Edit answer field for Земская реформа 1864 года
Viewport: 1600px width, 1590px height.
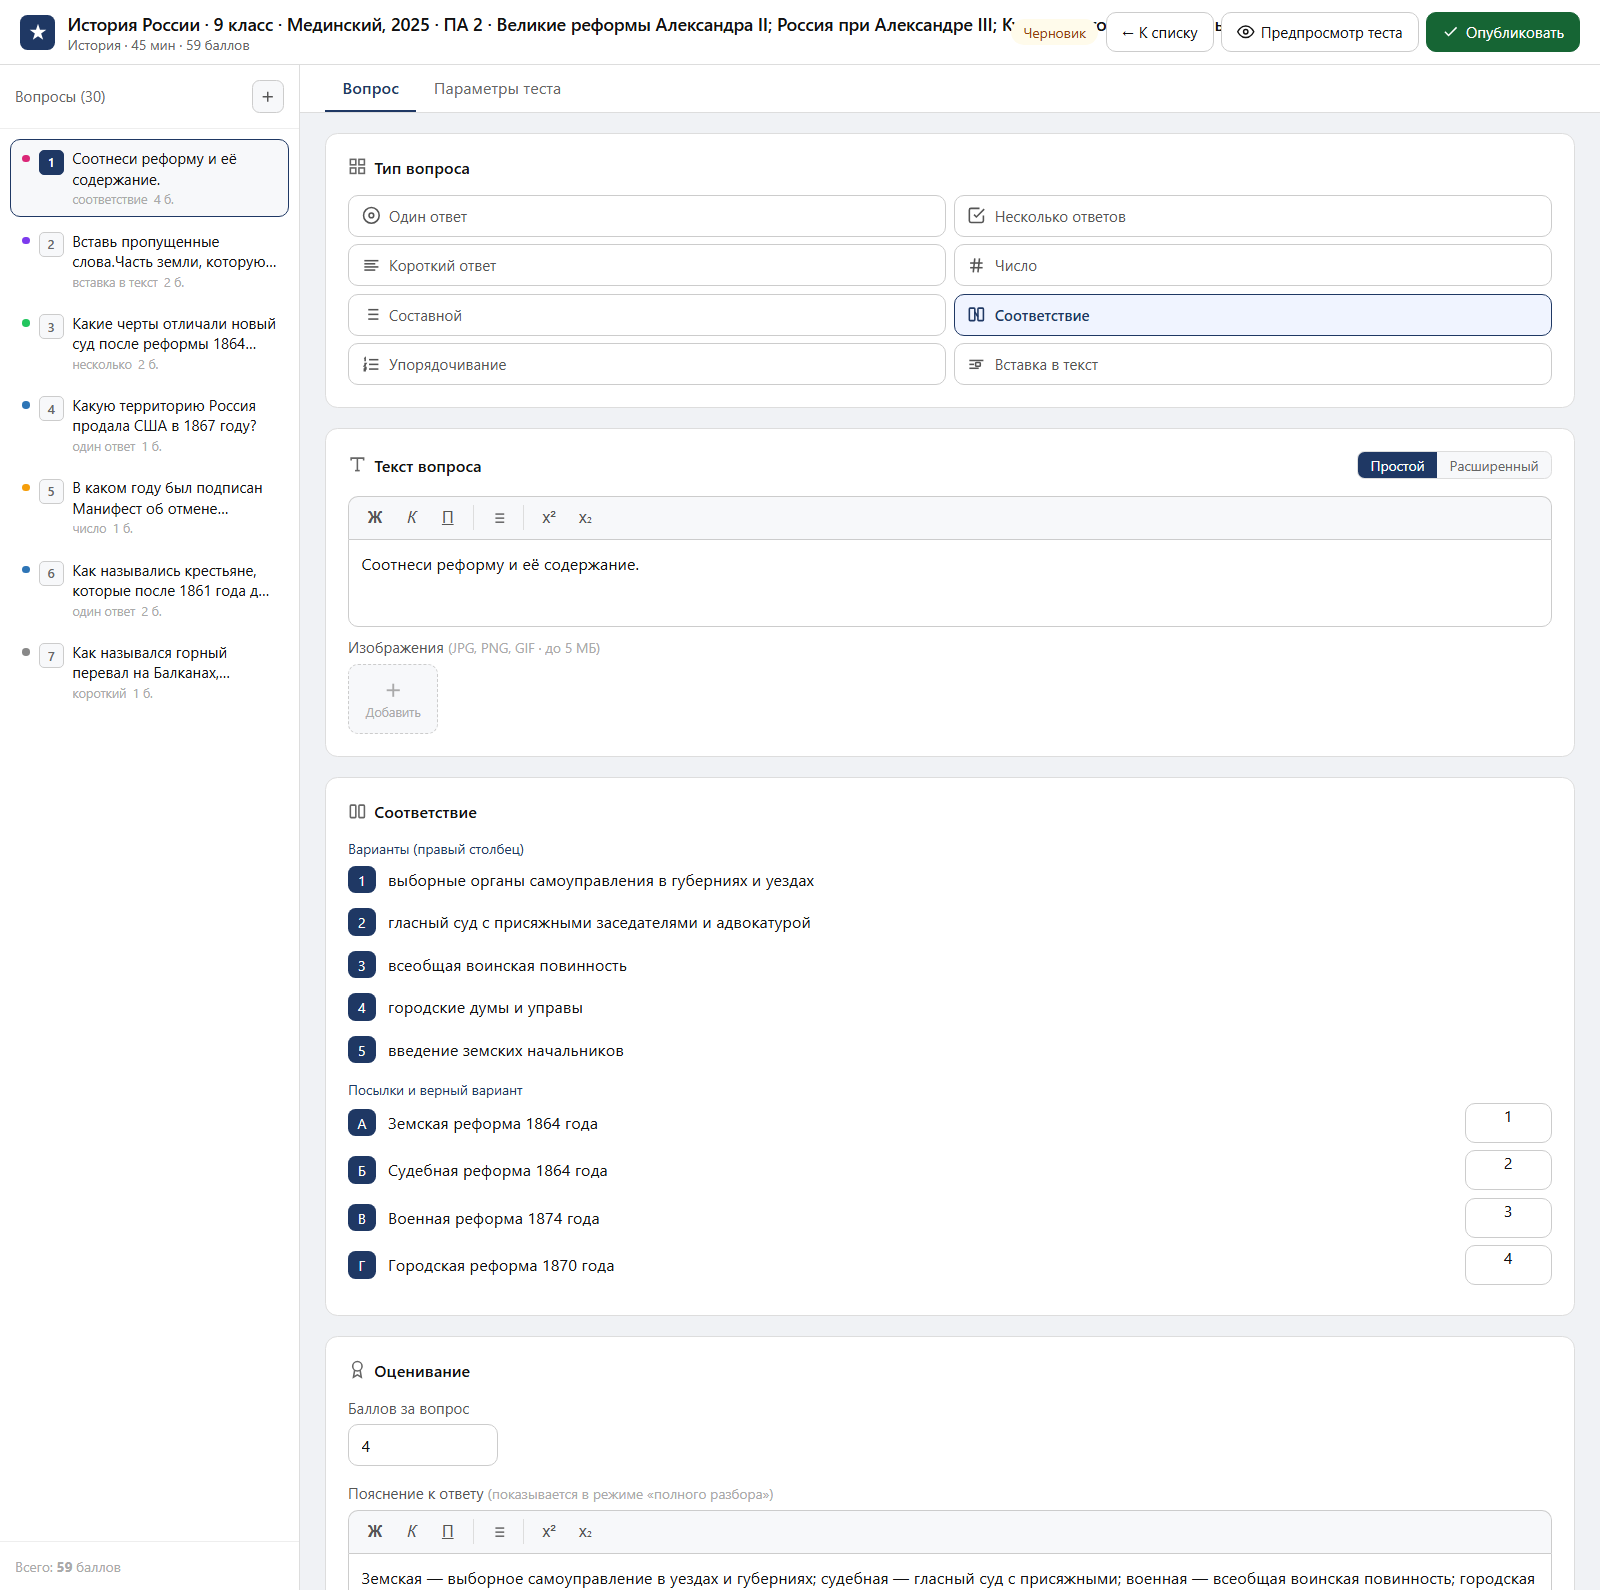tap(1508, 1123)
